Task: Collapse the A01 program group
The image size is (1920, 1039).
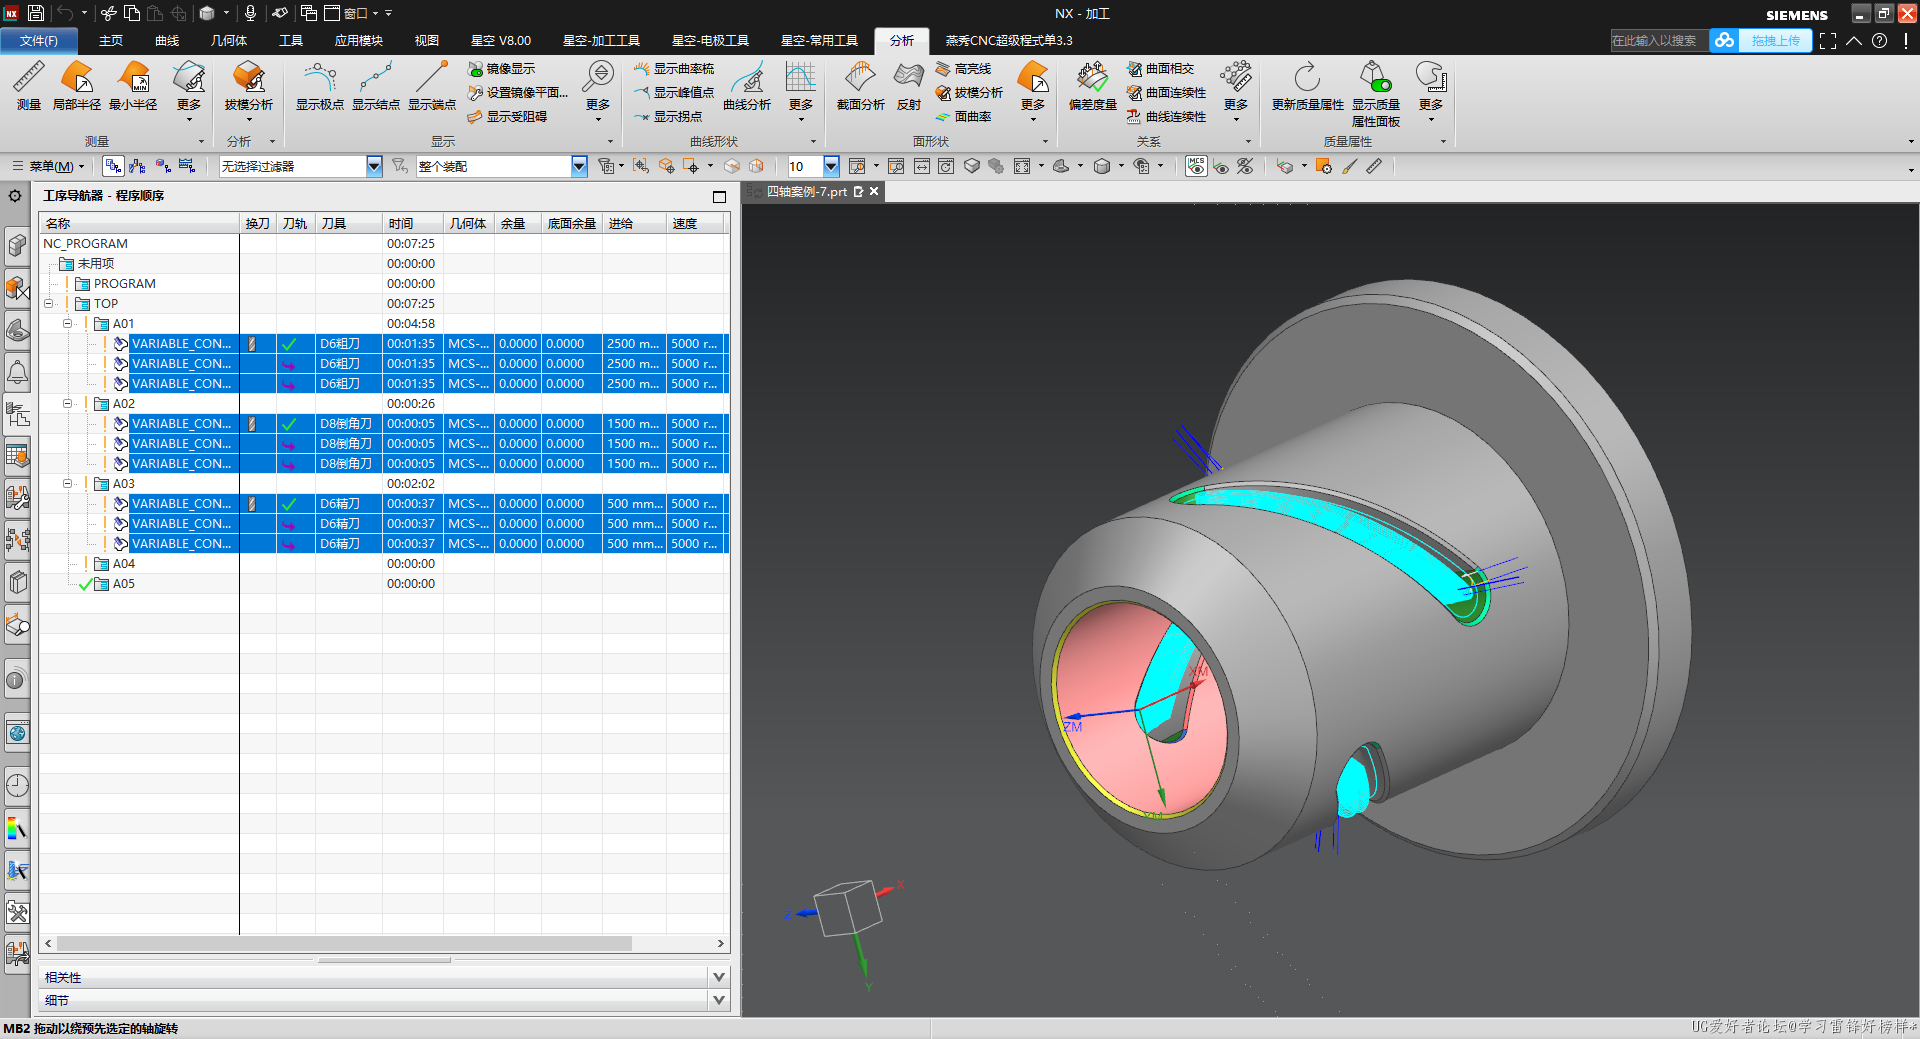Action: click(68, 324)
